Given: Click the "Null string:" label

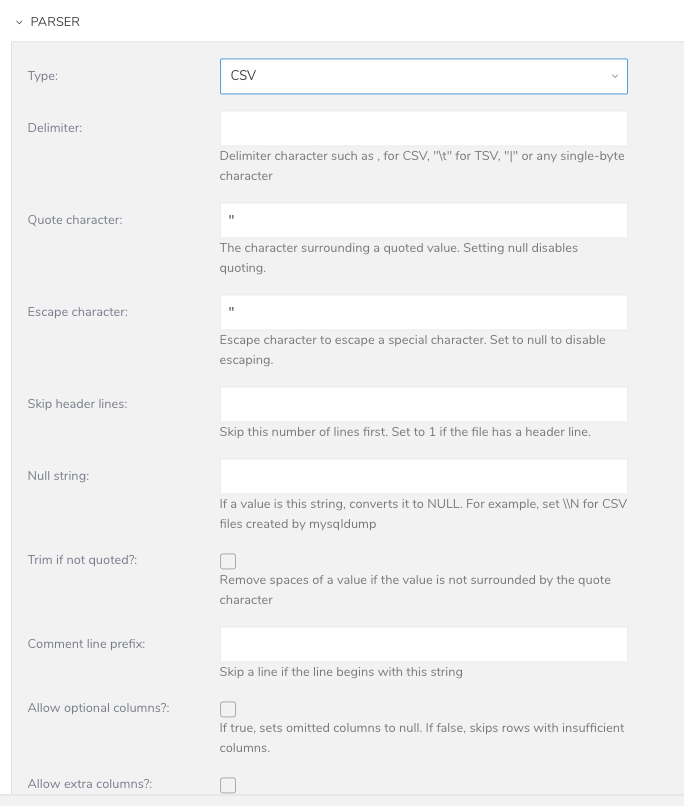Looking at the screenshot, I should [58, 476].
